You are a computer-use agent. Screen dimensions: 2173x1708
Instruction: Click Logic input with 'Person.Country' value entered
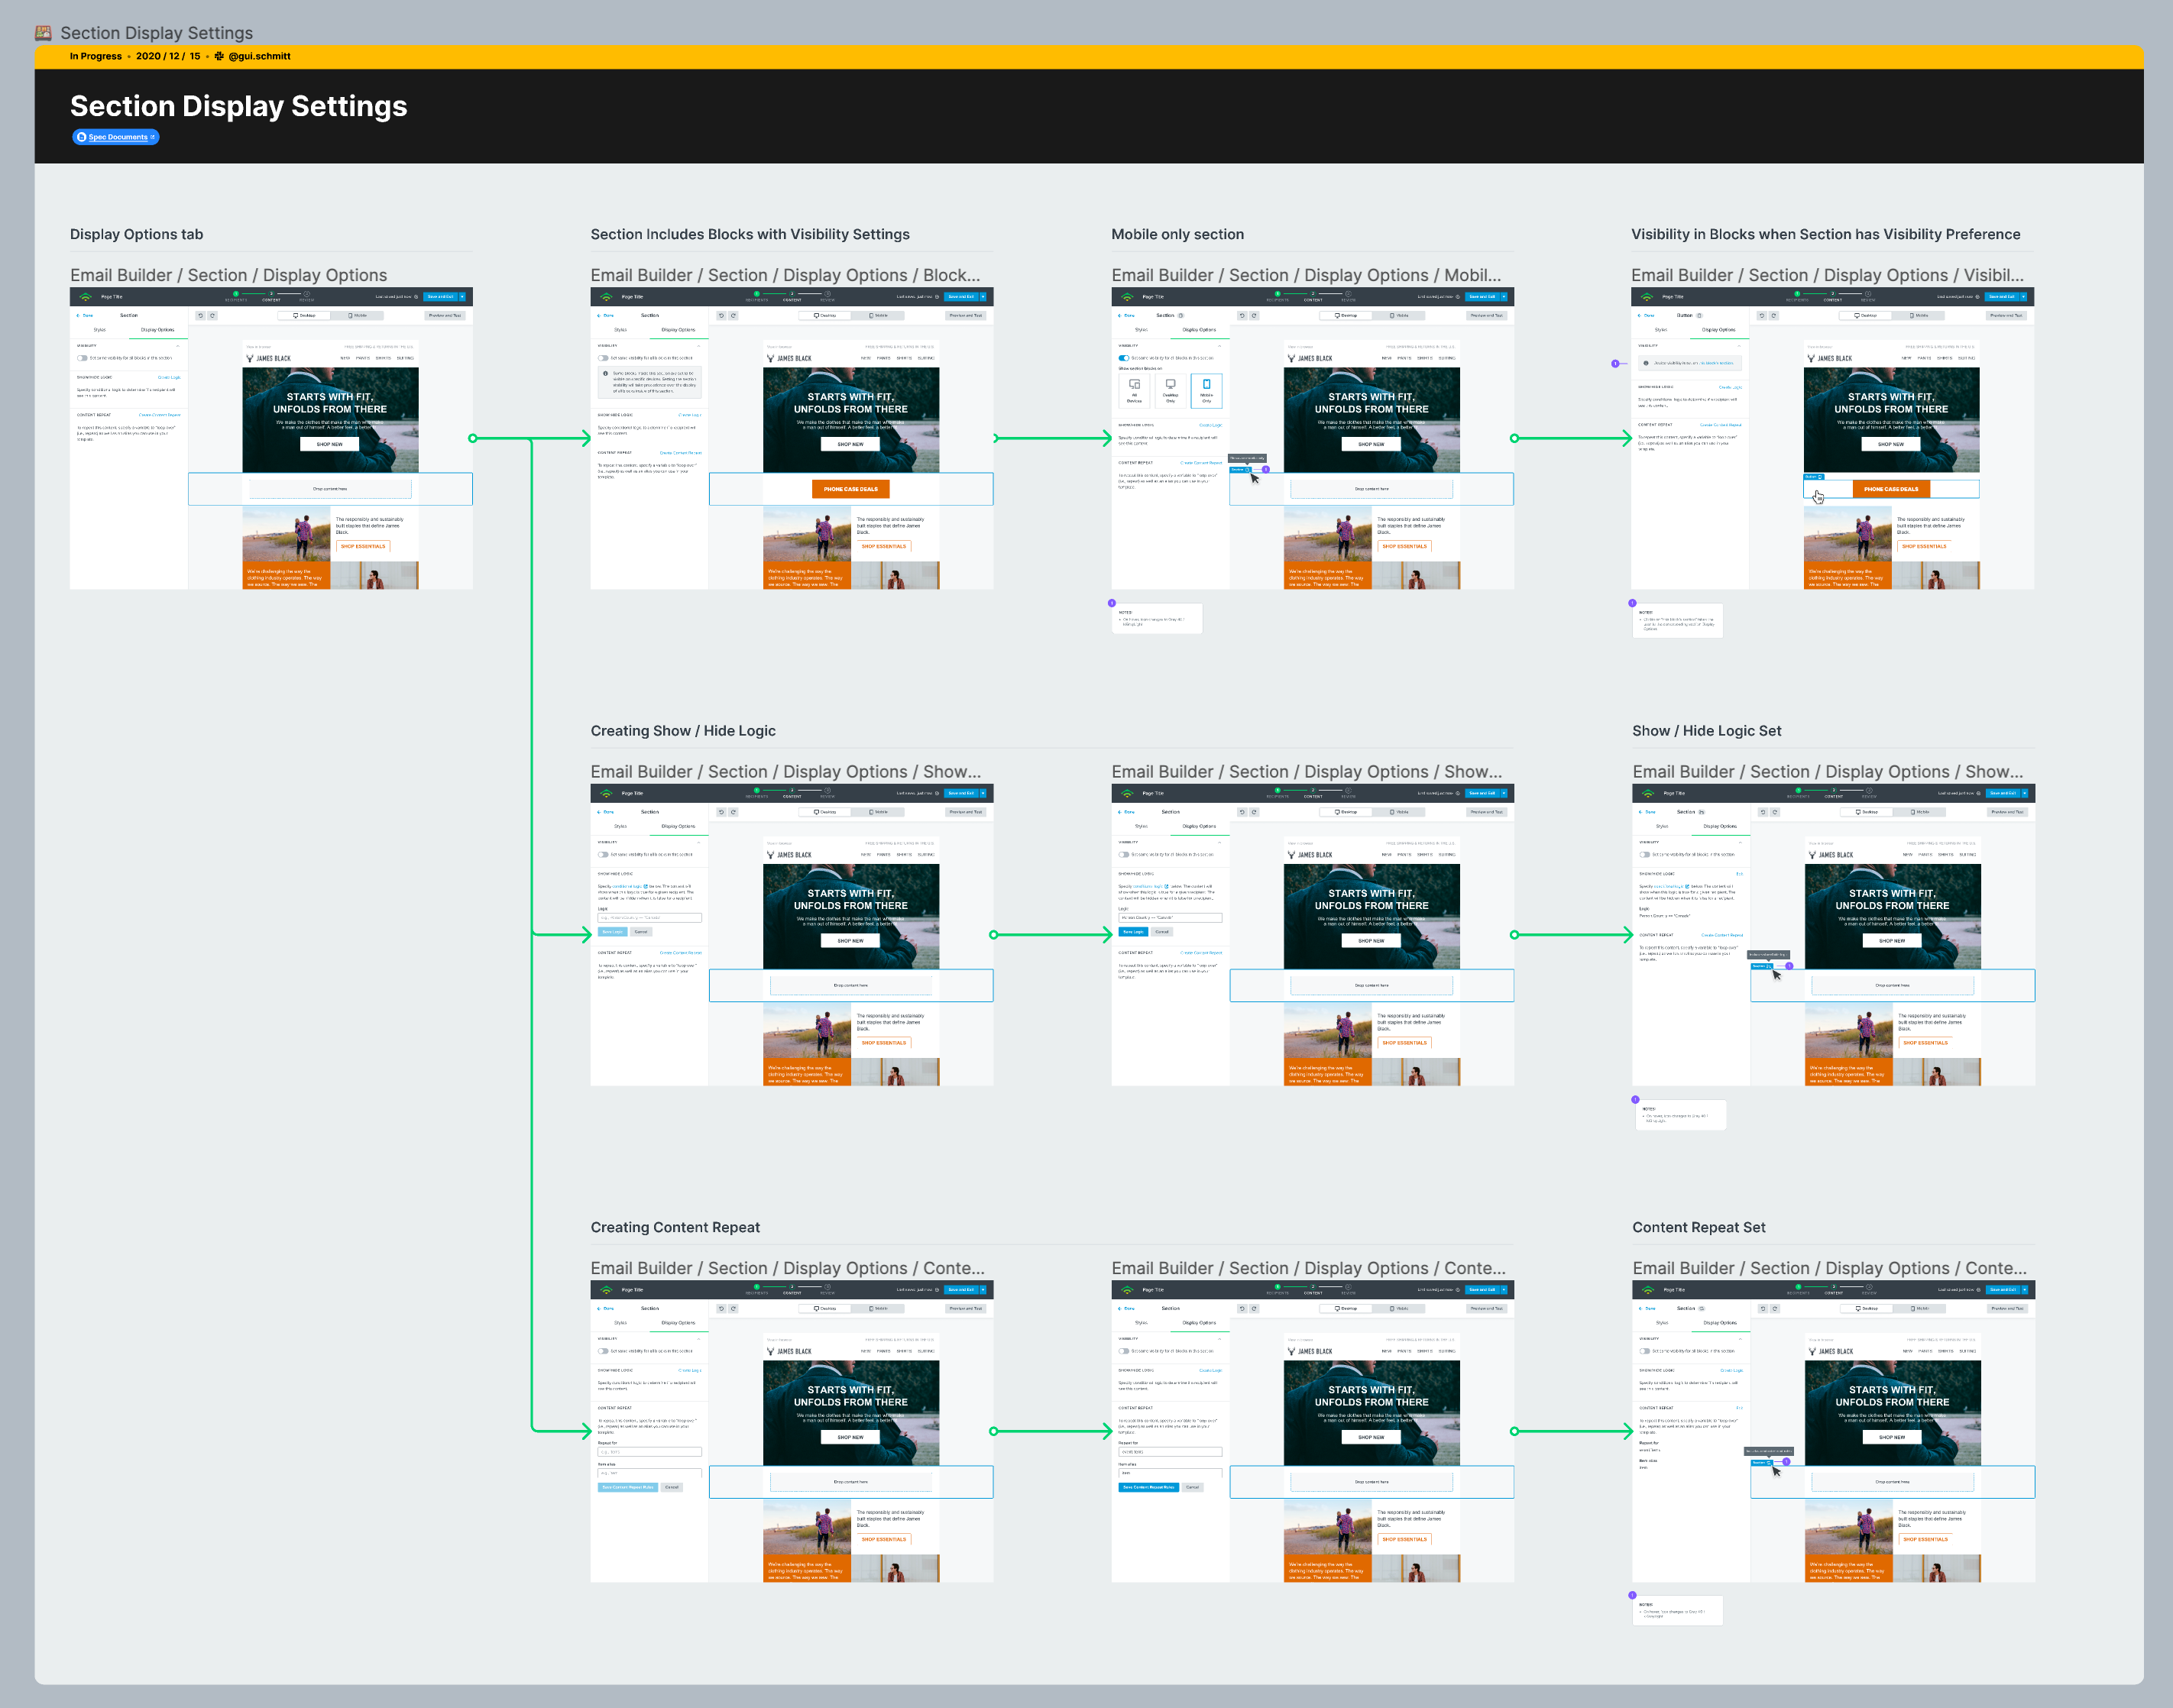[1170, 917]
